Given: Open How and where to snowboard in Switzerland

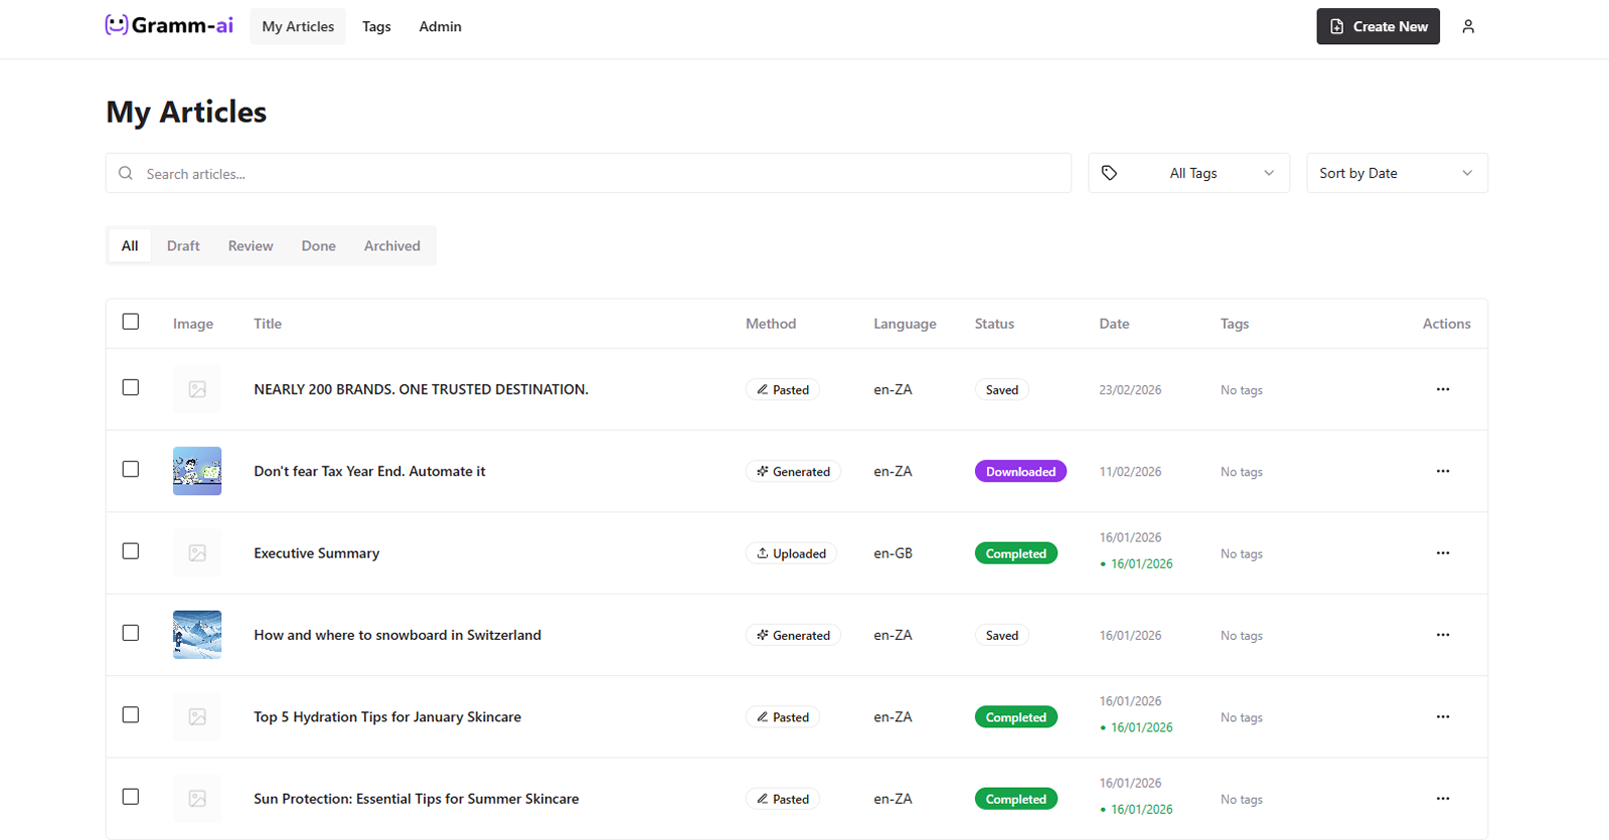Looking at the screenshot, I should (x=398, y=635).
